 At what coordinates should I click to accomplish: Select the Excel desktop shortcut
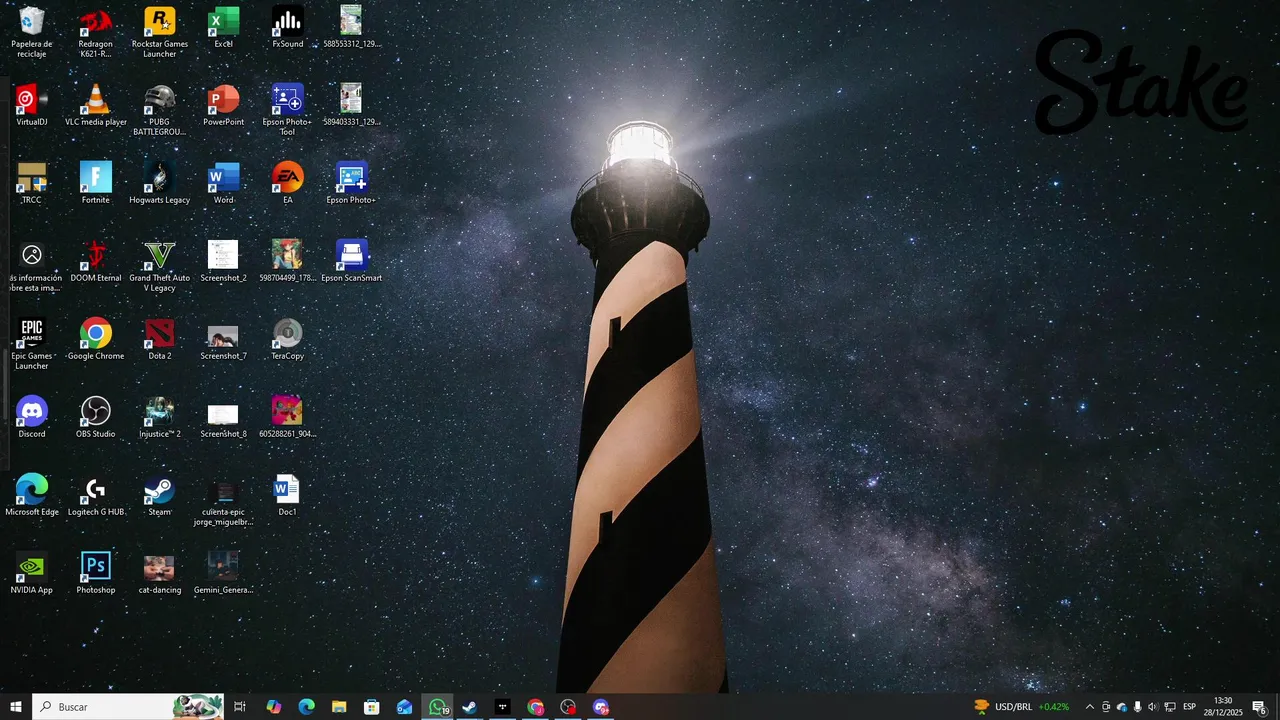[224, 28]
